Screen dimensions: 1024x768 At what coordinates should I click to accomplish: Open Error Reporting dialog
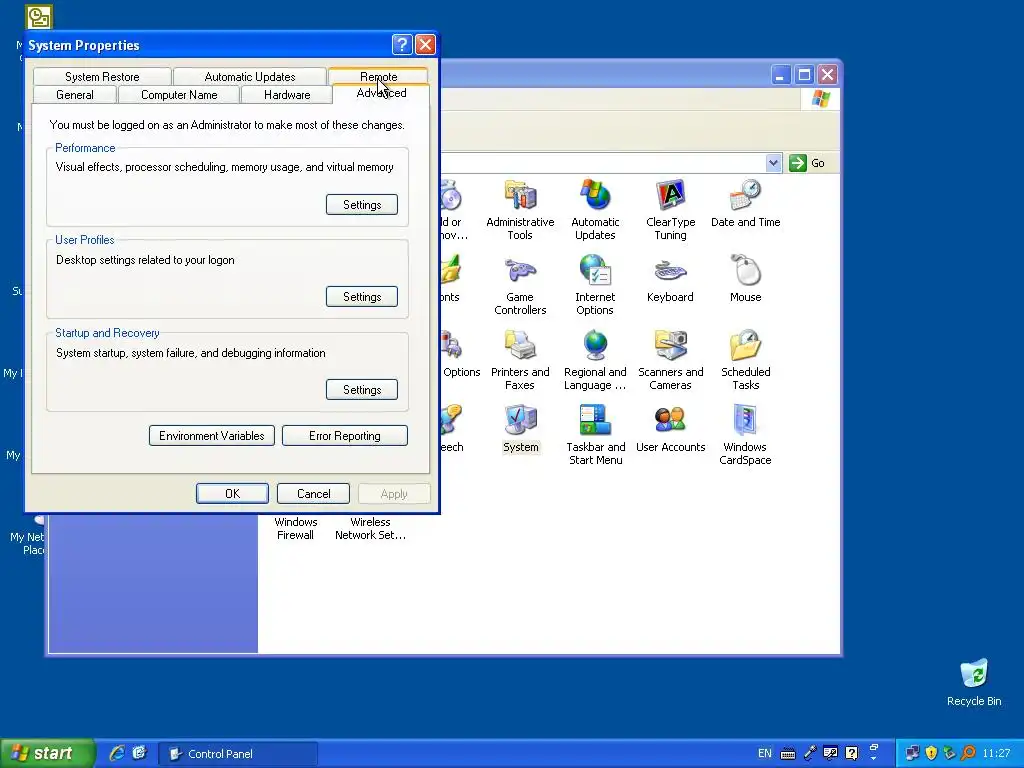345,436
